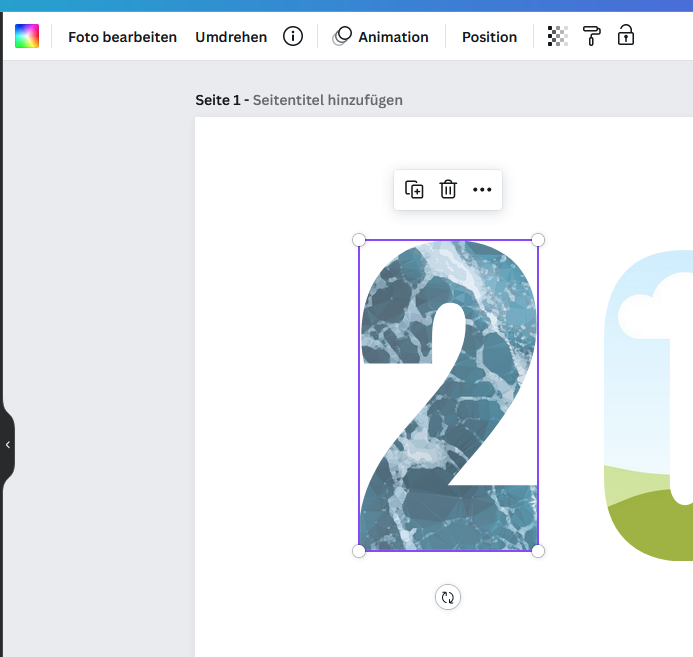Screen dimensions: 693x657
Task: Click the top-left resize handle of the selection
Action: pos(359,240)
